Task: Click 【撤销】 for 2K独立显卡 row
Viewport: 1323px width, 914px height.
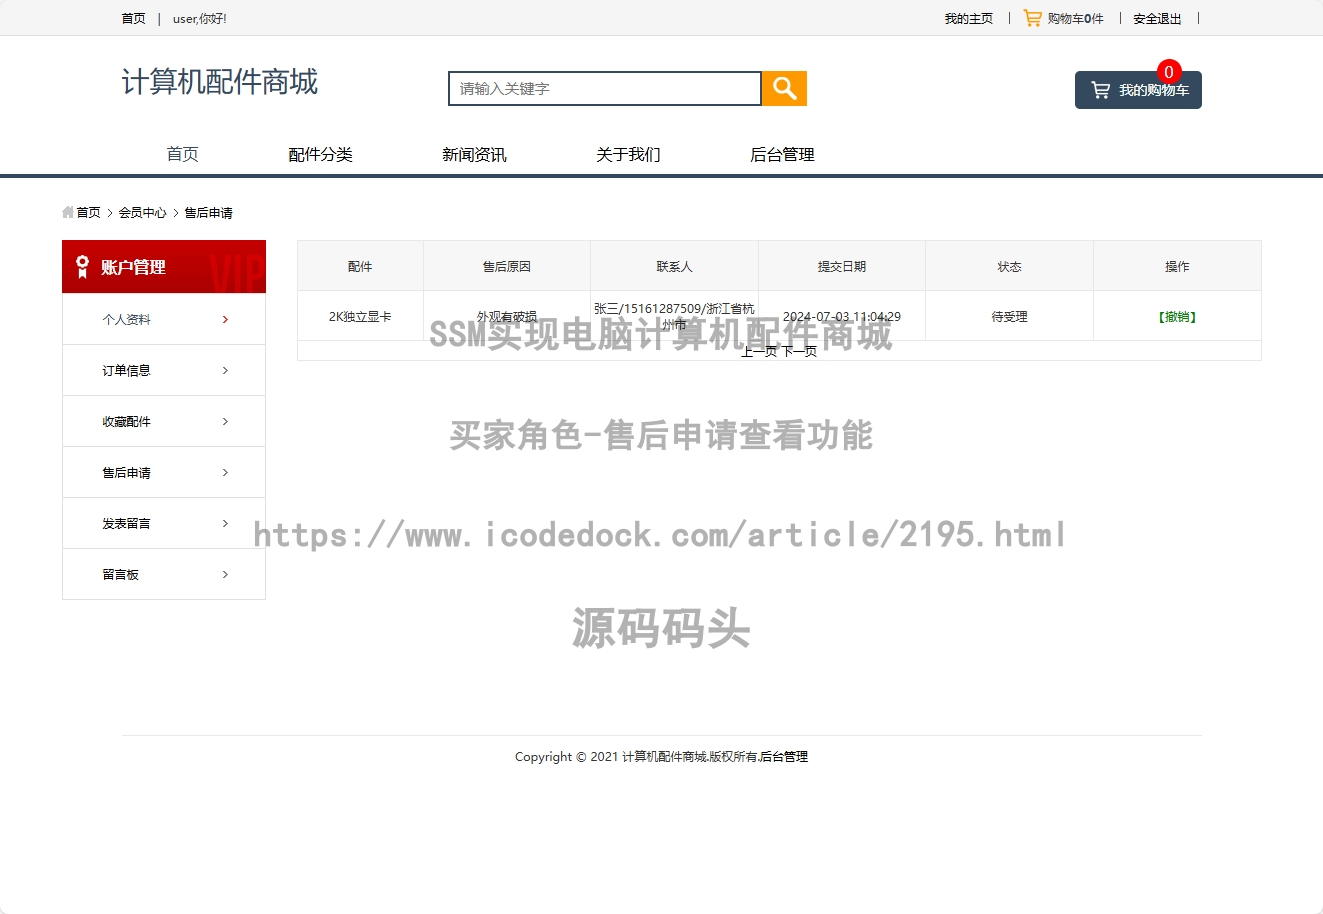Action: 1177,317
